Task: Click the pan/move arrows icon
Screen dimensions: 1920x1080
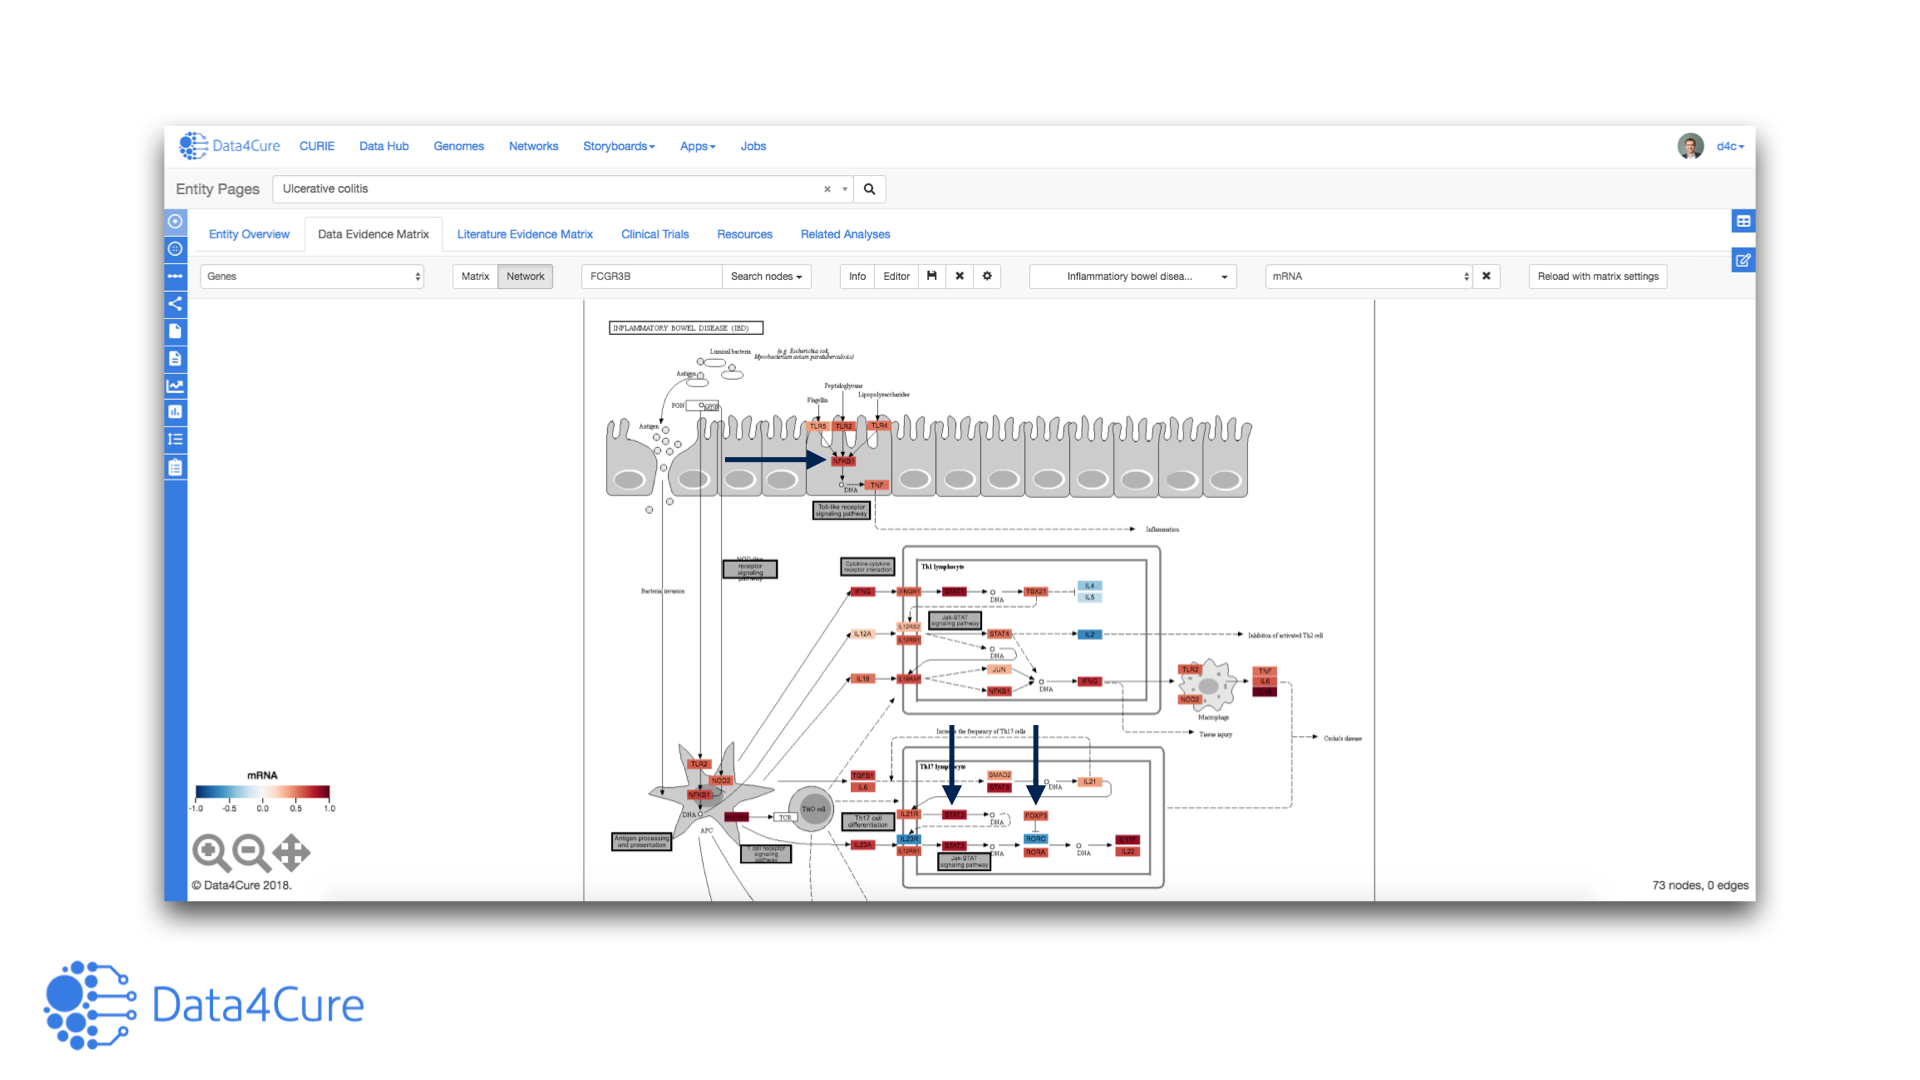Action: (x=291, y=852)
